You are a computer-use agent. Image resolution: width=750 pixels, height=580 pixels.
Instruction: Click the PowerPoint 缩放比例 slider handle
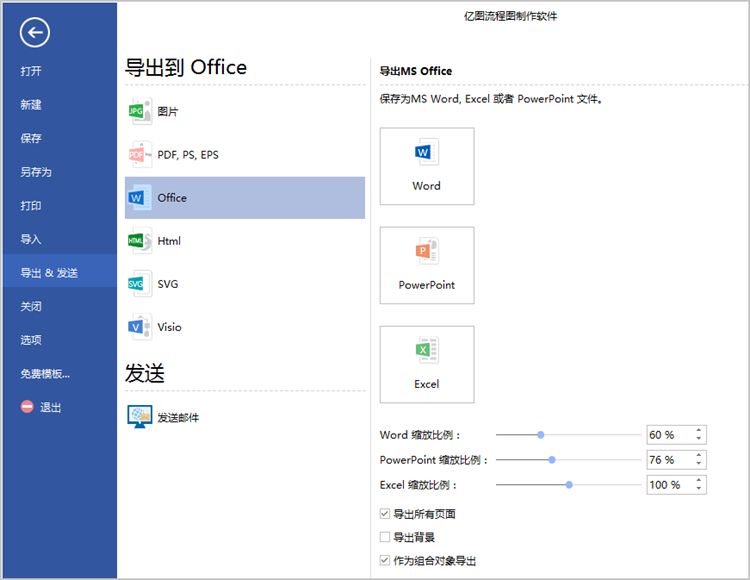click(551, 460)
